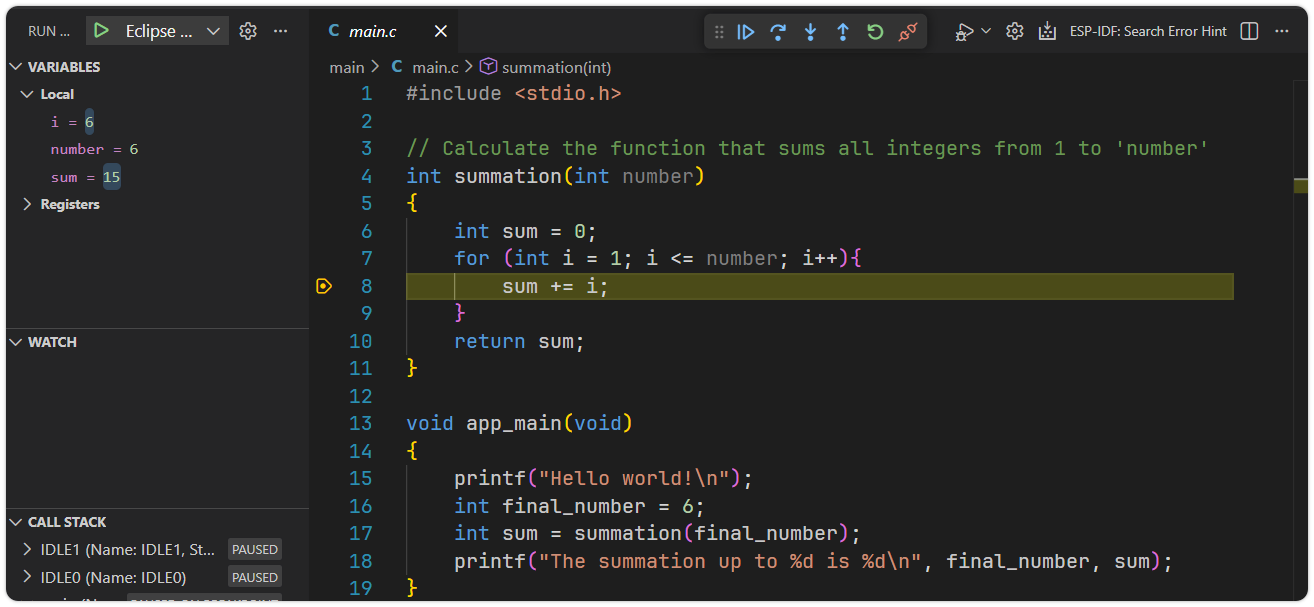Click the IDLE0 PAUSED badge

tap(254, 577)
